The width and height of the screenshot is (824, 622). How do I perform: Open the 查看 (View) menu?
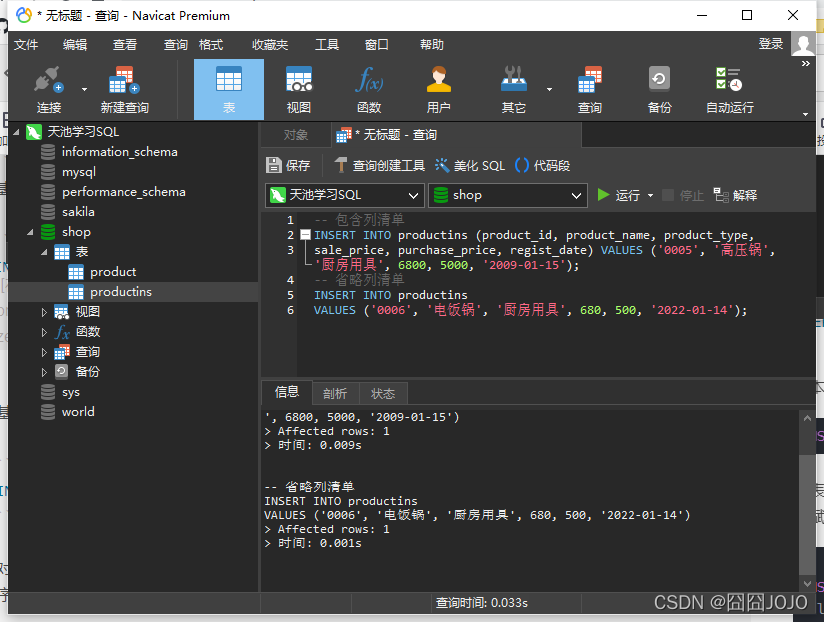point(125,45)
